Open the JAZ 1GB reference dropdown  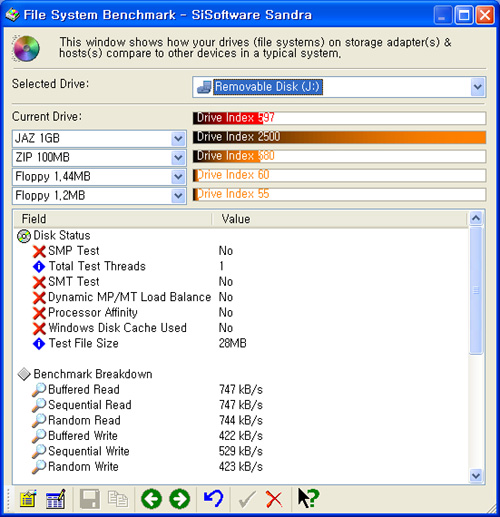coord(178,139)
